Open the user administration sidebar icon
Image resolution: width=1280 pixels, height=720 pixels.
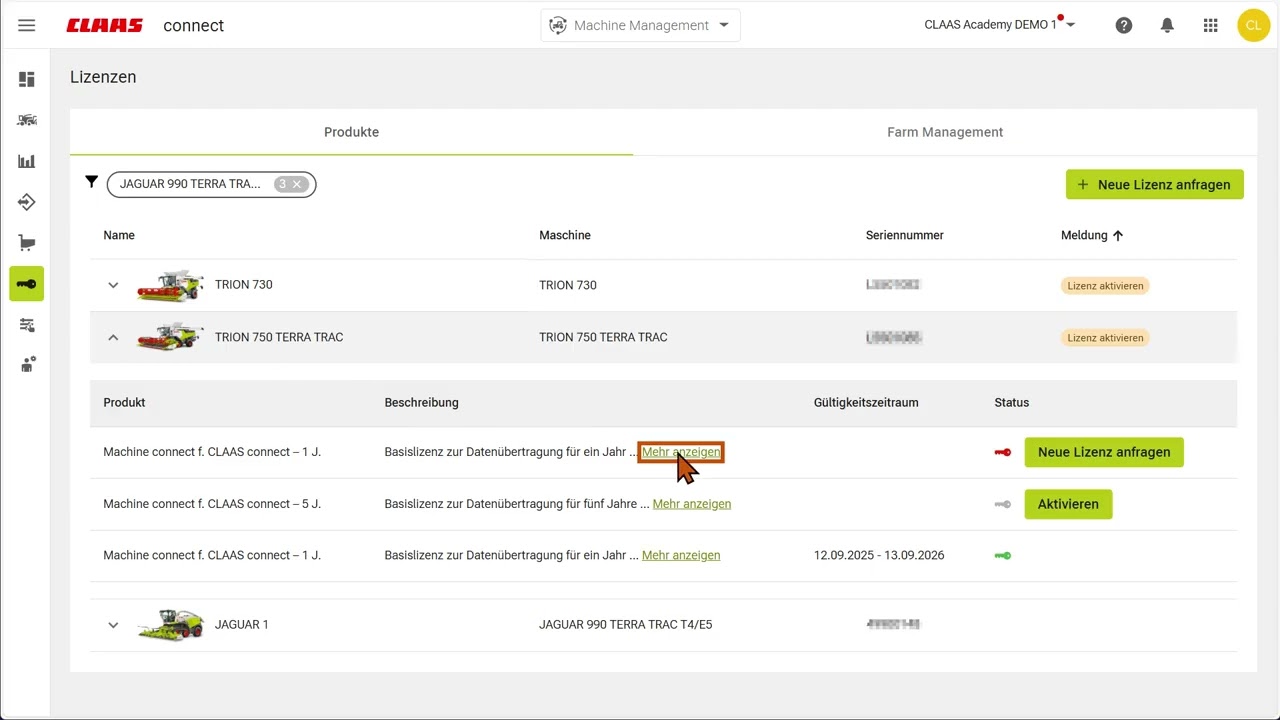pos(27,365)
